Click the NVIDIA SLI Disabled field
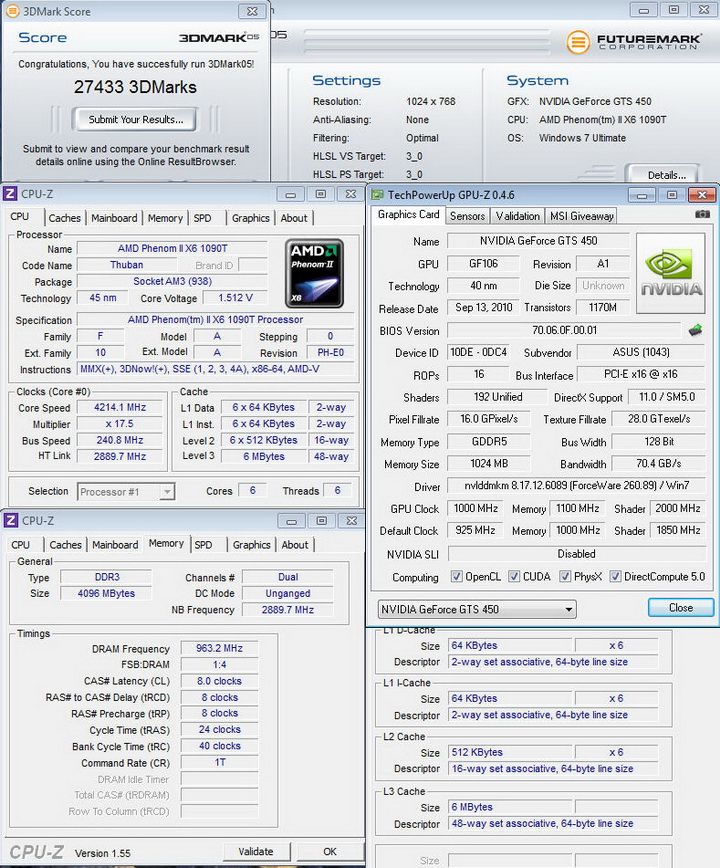The width and height of the screenshot is (720, 868). coord(576,554)
